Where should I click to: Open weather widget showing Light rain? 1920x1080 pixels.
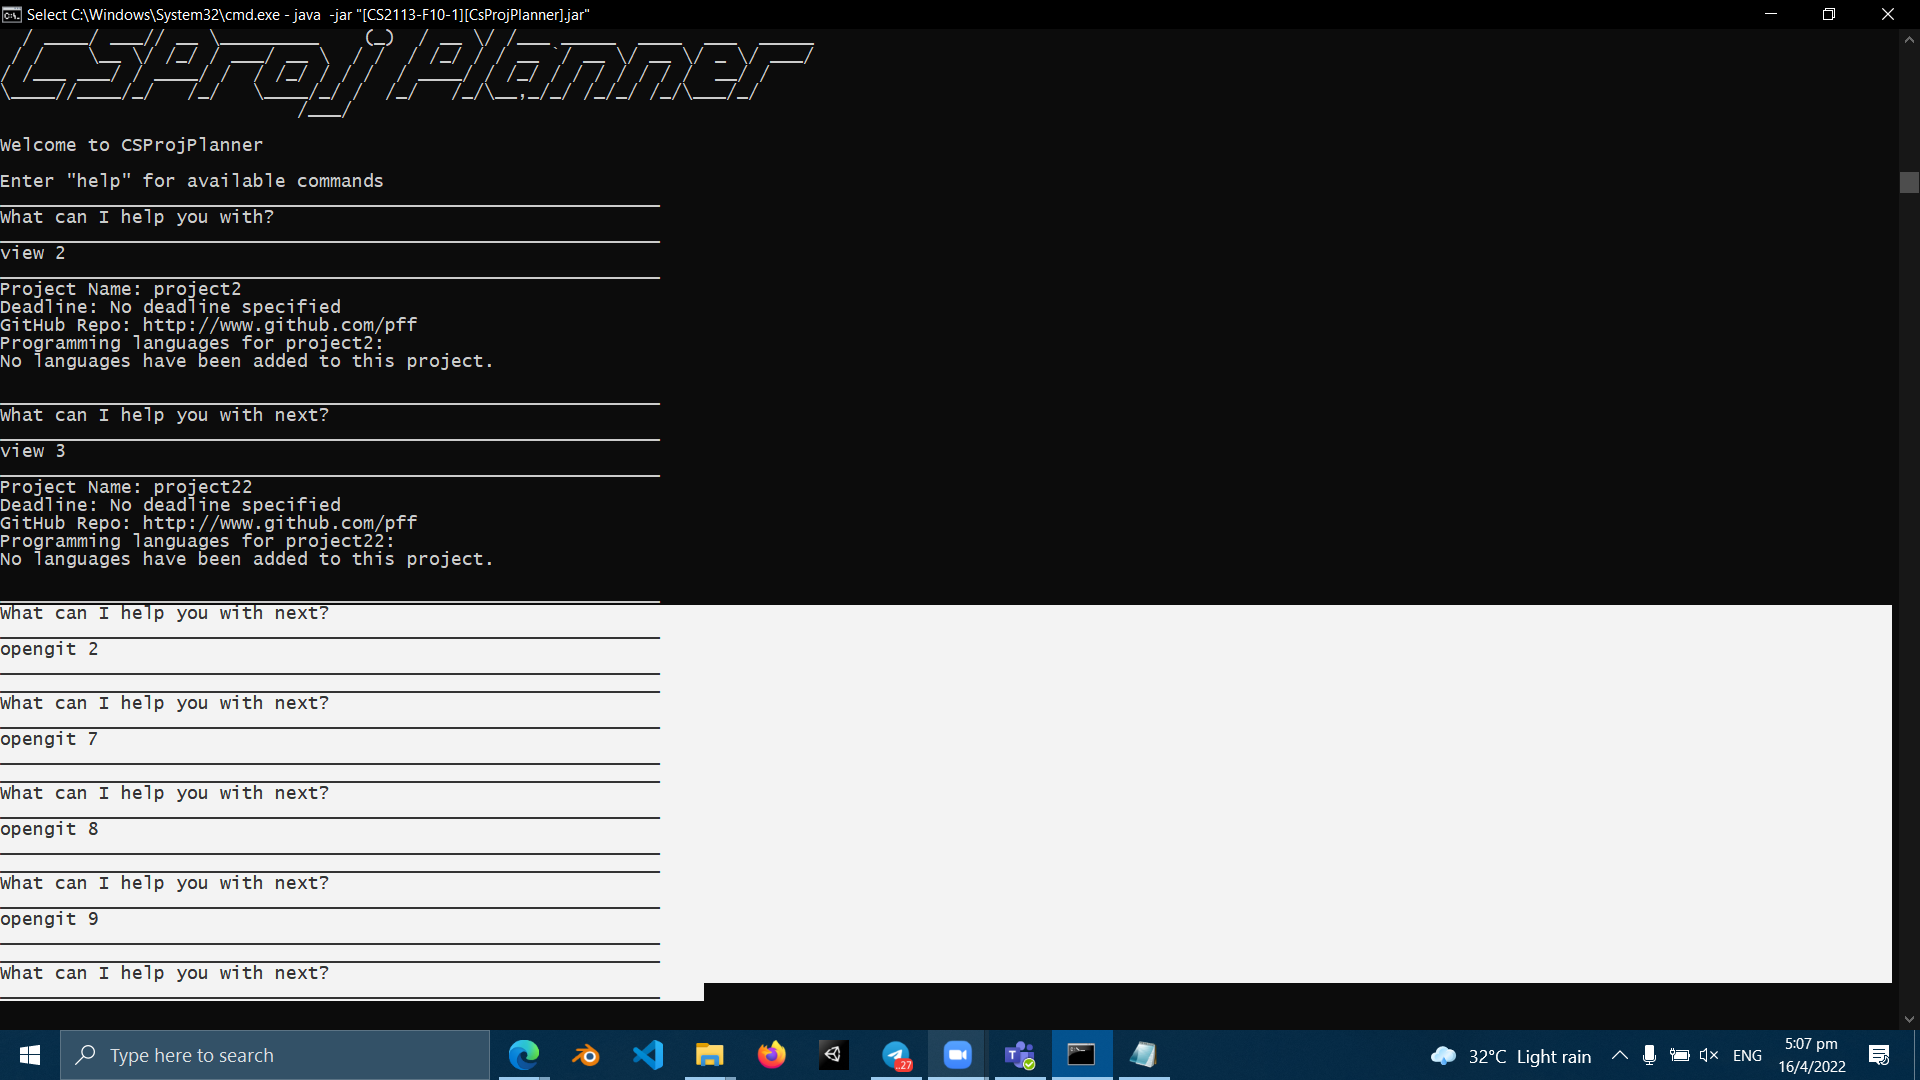[x=1511, y=1056]
